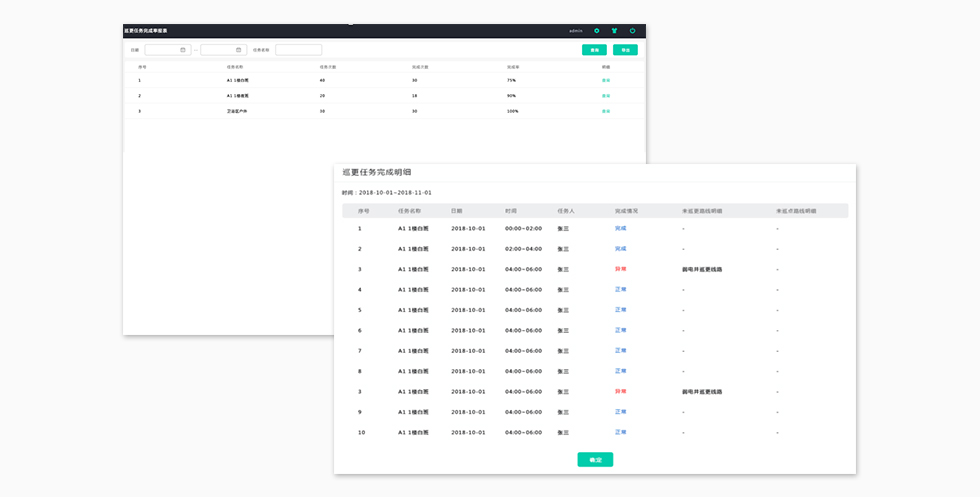980x497 pixels.
Task: Click the settings gear icon in header
Action: [x=597, y=31]
